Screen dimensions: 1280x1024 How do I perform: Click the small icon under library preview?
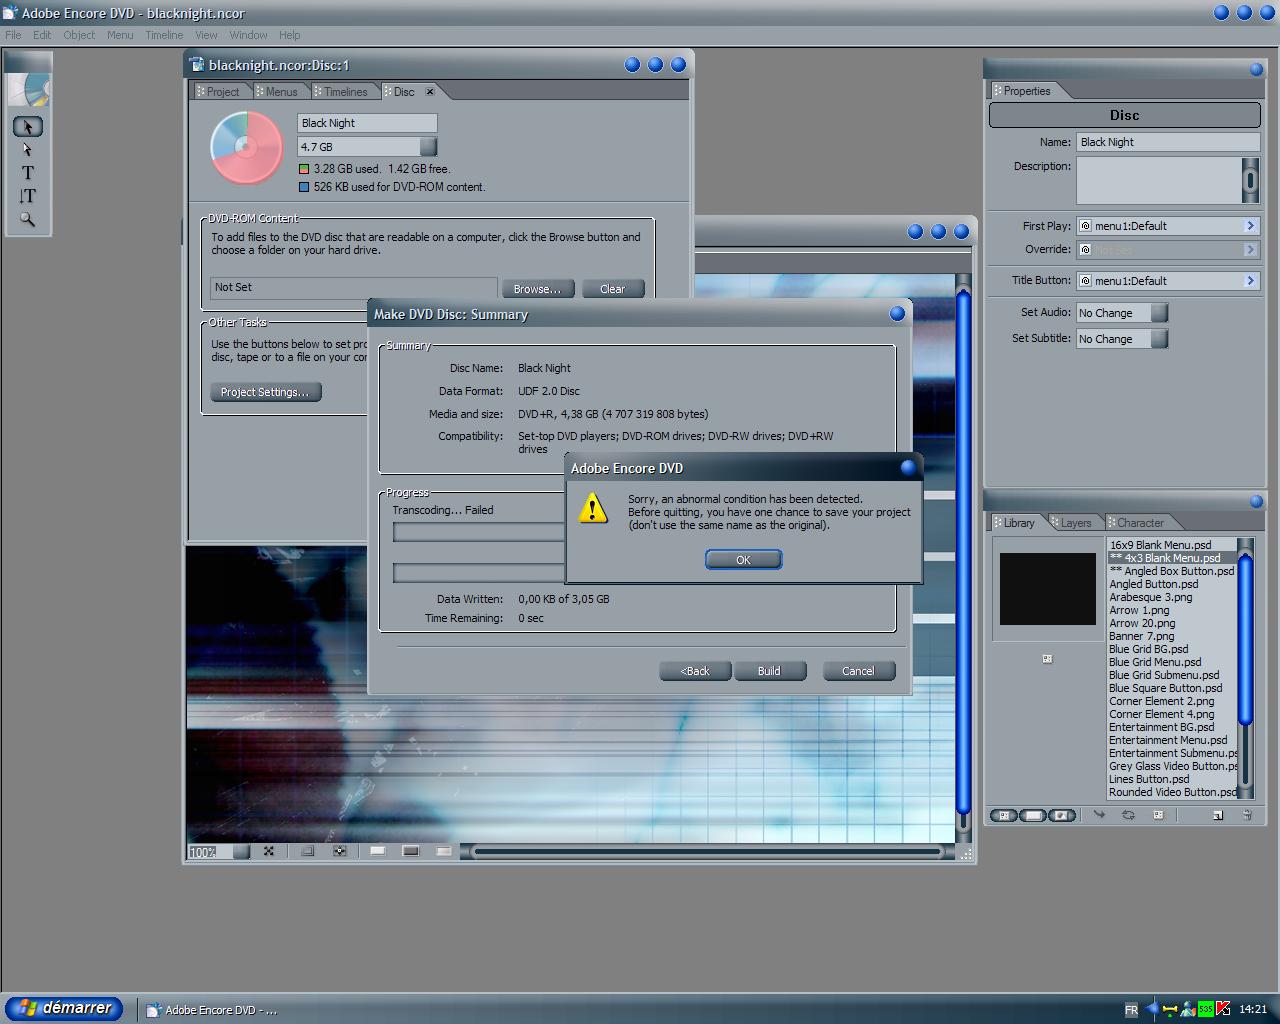click(1047, 659)
